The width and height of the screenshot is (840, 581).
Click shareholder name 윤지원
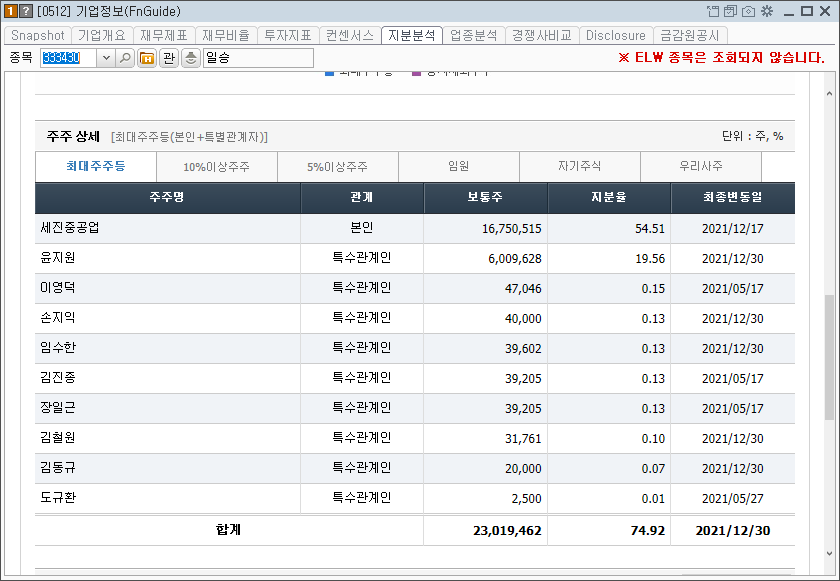click(x=58, y=258)
